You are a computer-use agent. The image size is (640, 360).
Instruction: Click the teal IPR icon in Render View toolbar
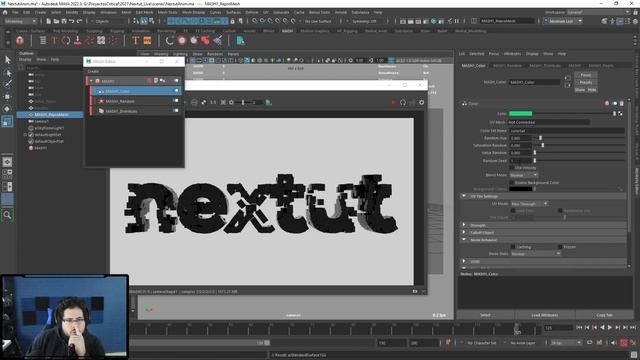269,102
